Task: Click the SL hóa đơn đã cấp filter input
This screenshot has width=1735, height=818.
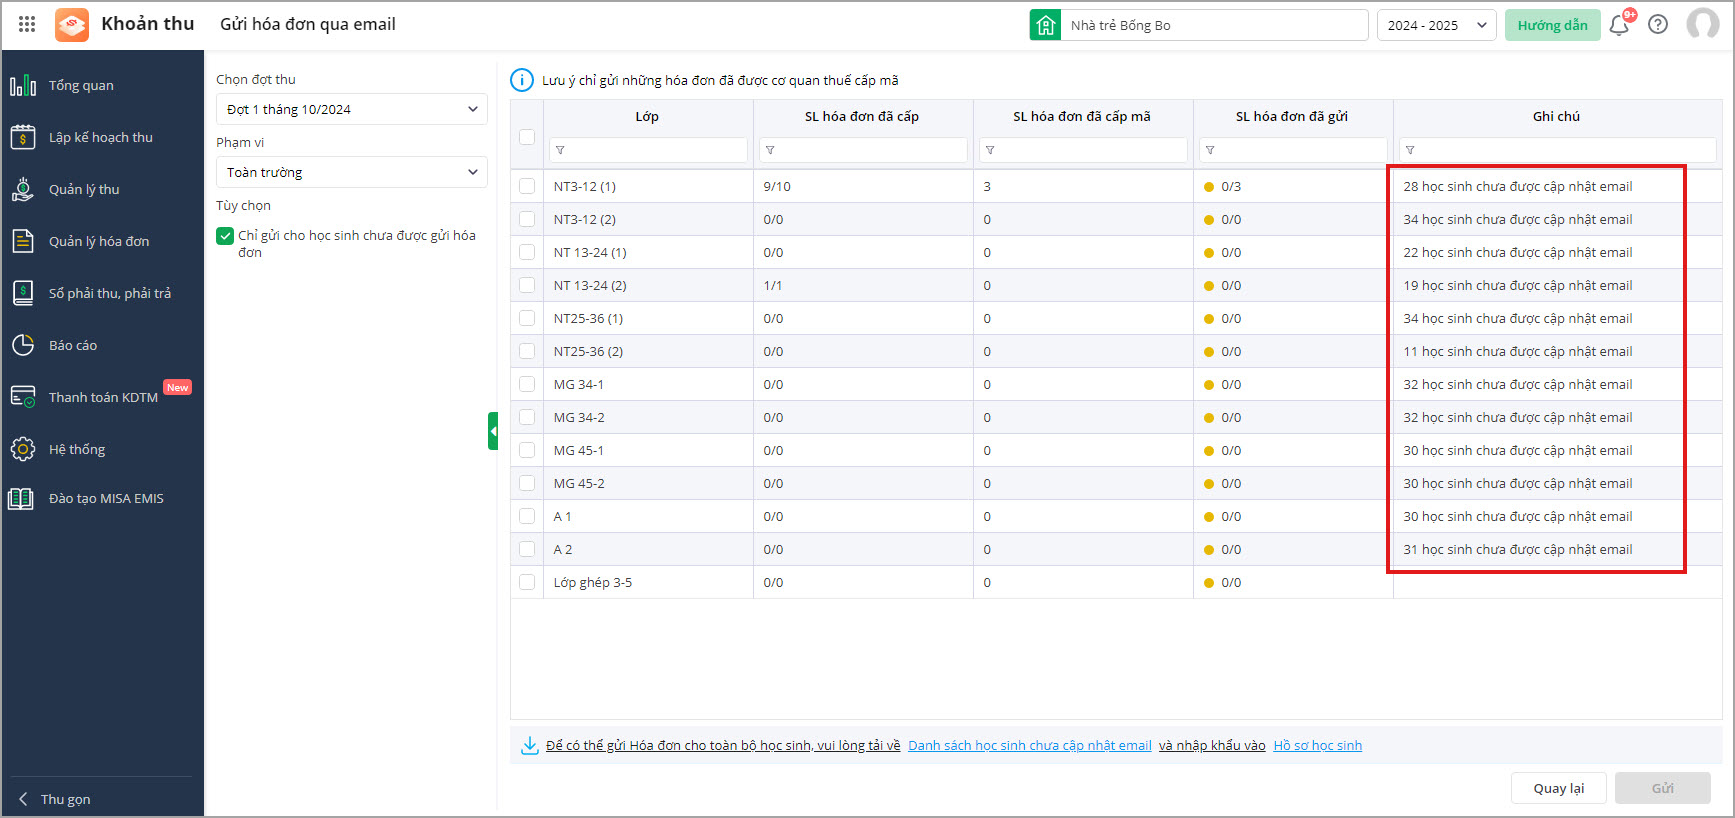Action: tap(863, 150)
